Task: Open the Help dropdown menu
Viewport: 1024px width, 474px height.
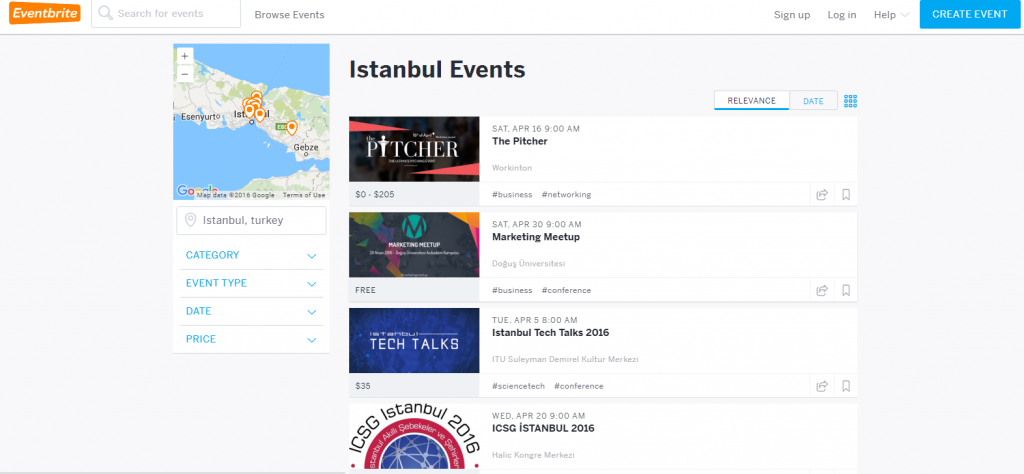Action: tap(891, 14)
